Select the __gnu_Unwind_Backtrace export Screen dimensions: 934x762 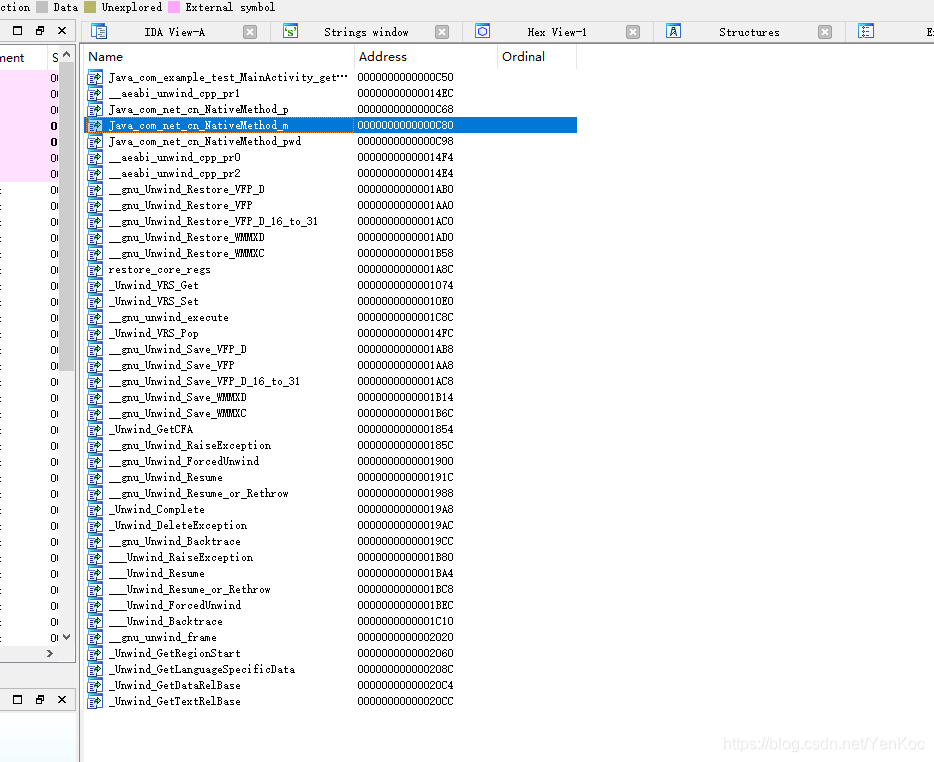coord(331,542)
